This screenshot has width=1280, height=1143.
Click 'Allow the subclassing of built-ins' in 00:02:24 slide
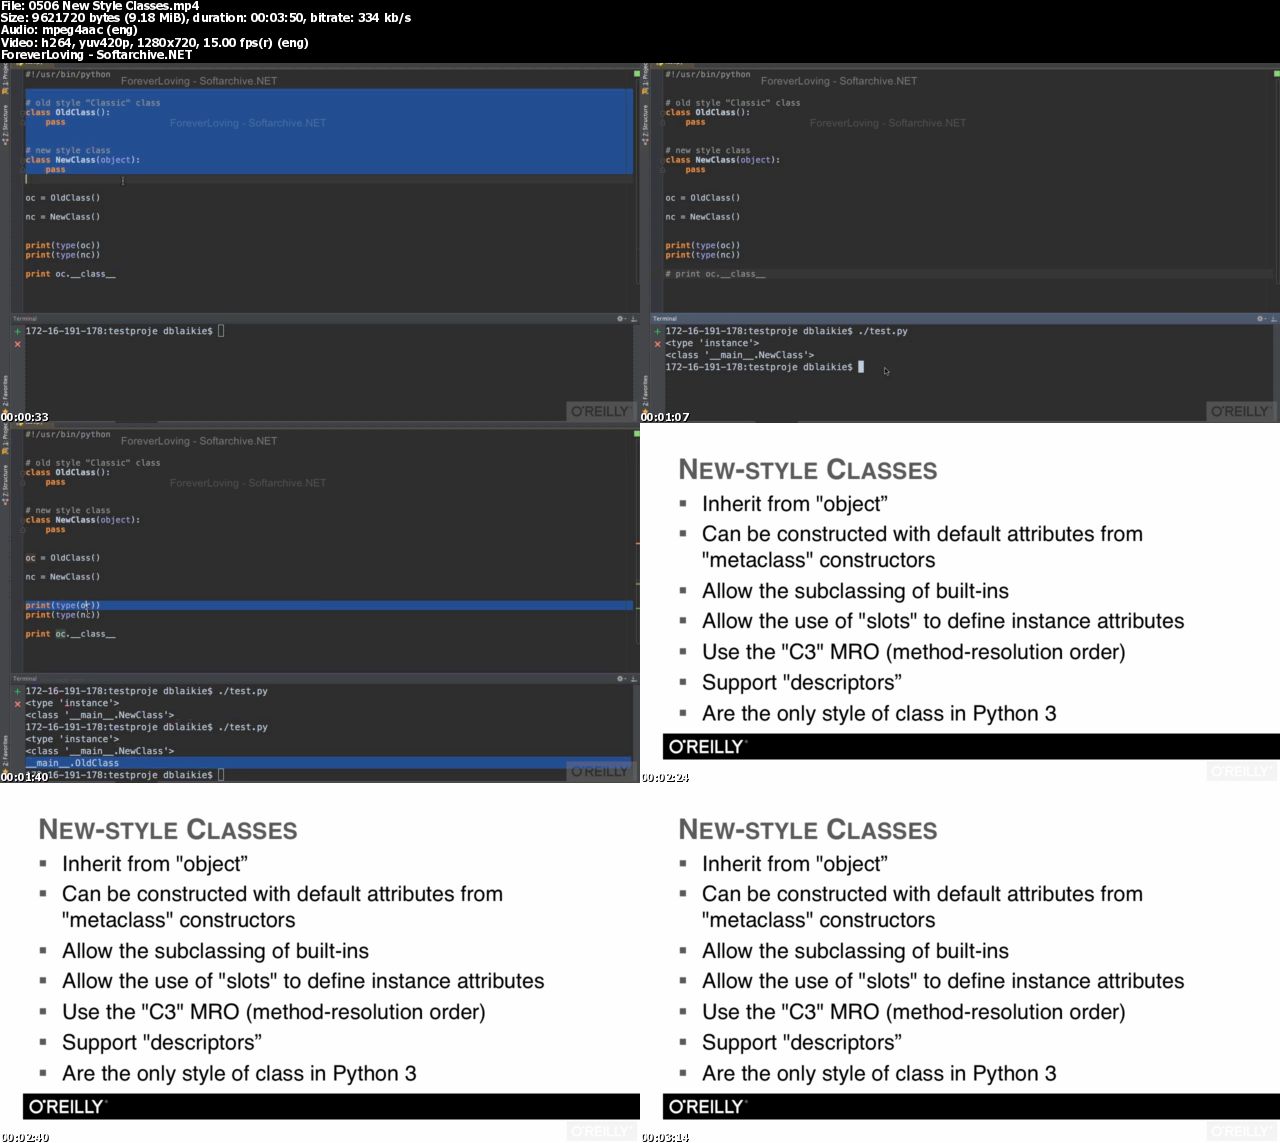pyautogui.click(x=855, y=591)
